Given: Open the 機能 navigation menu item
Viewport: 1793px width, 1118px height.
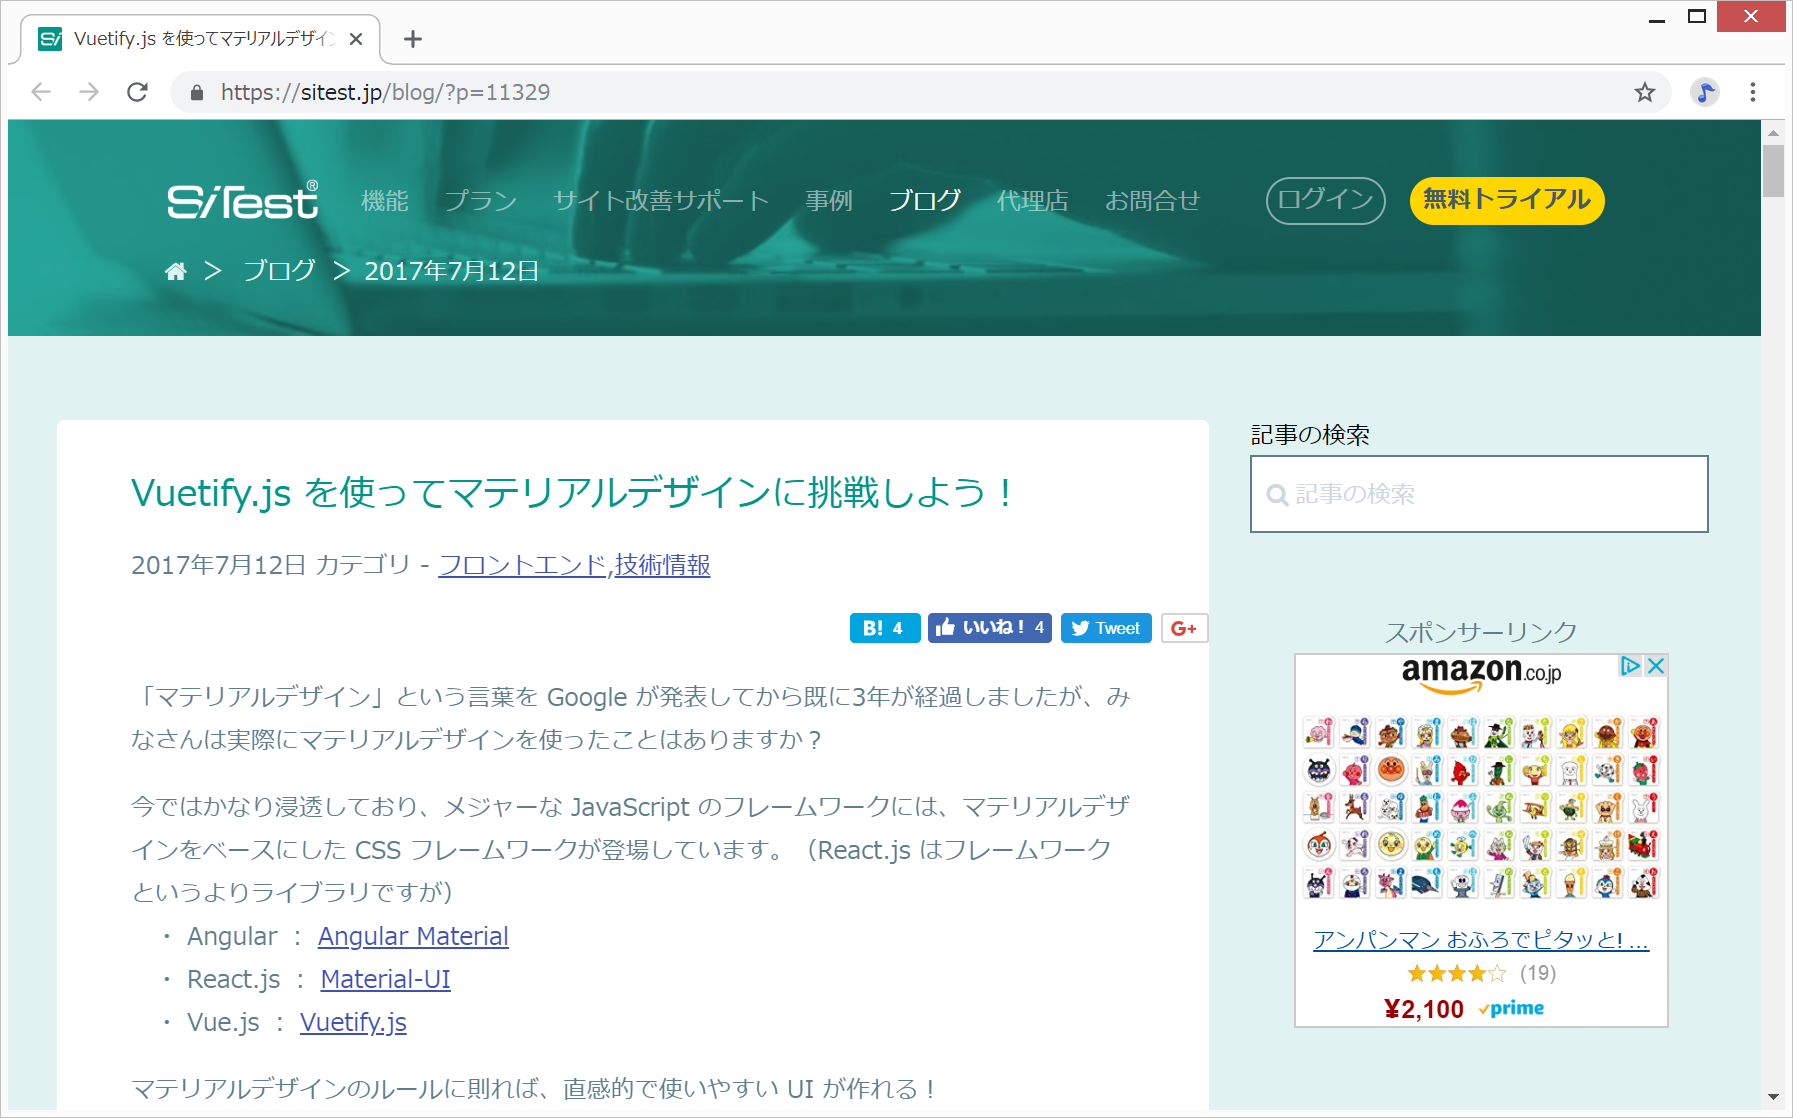Looking at the screenshot, I should coord(385,201).
